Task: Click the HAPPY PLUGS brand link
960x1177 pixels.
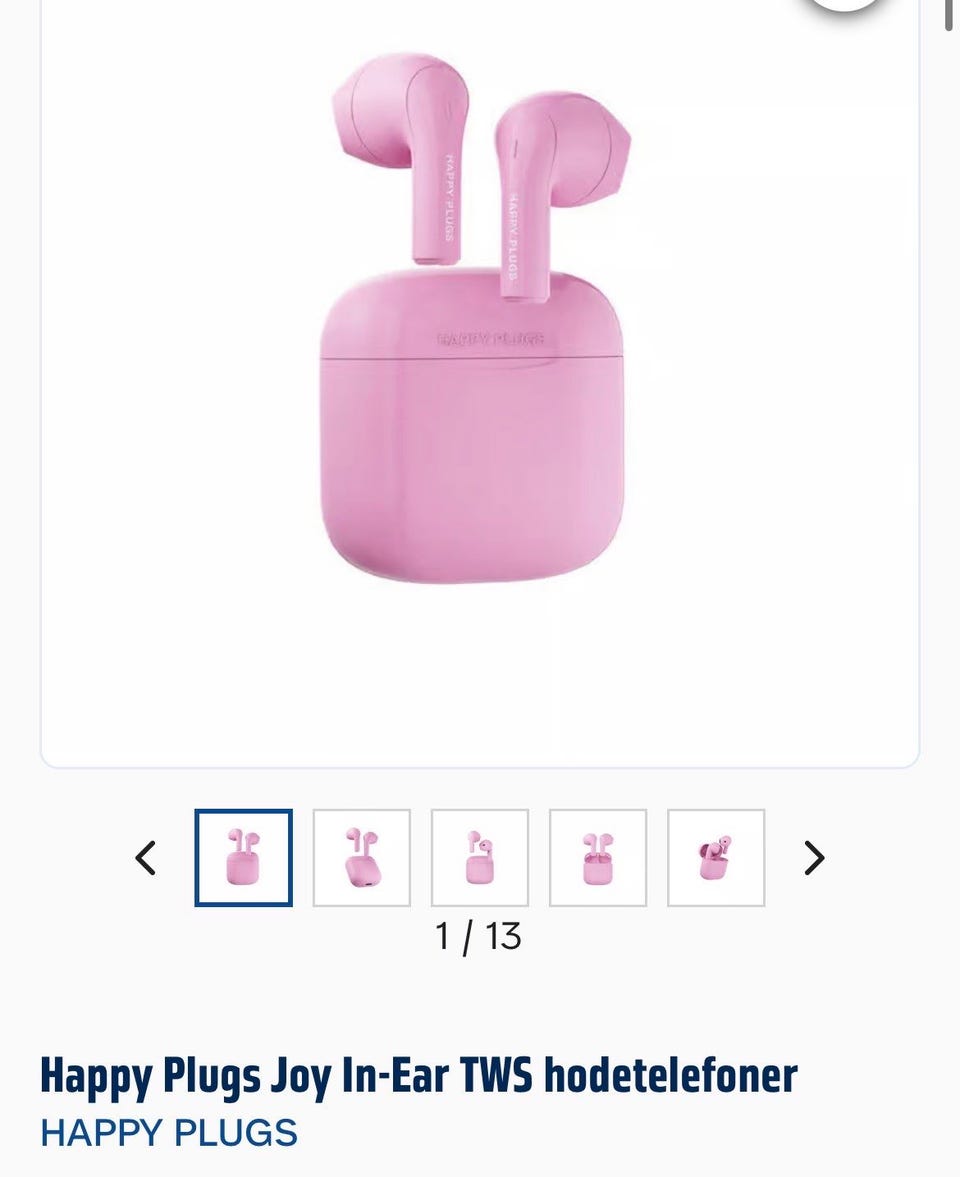Action: coord(169,1133)
